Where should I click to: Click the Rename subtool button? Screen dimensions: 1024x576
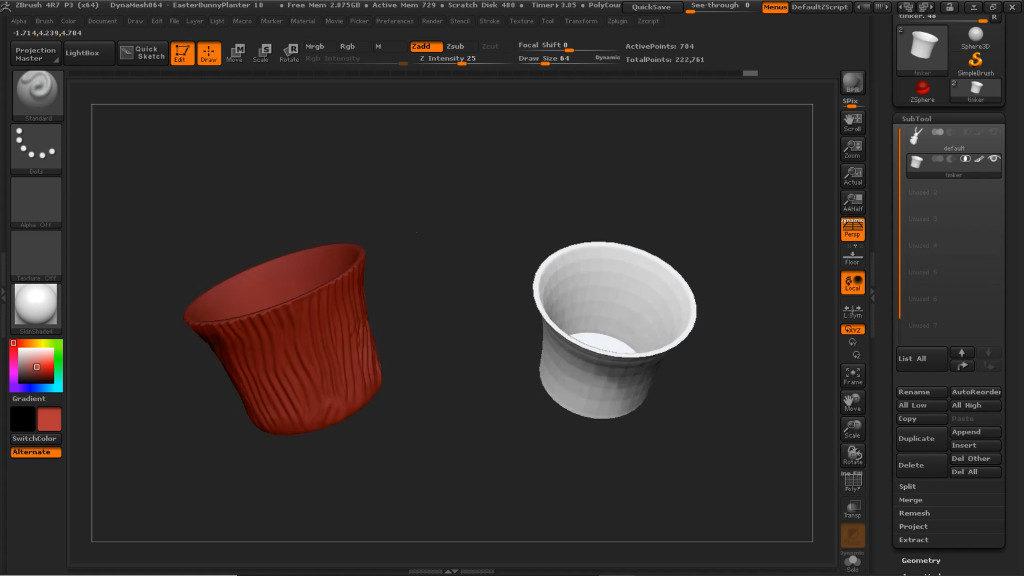click(x=921, y=392)
